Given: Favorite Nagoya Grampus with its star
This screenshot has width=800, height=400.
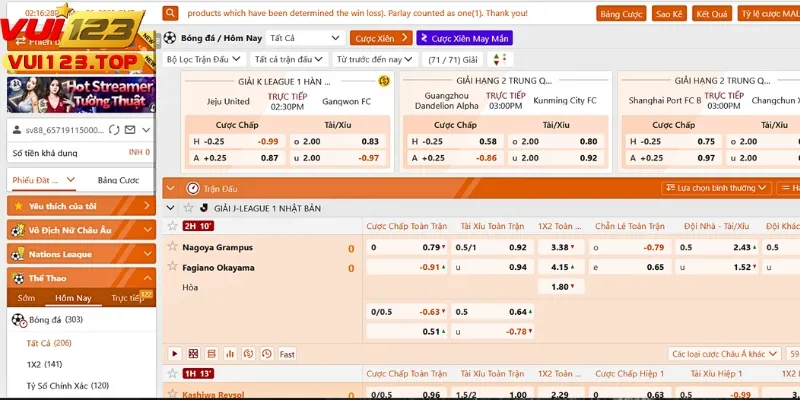Looking at the screenshot, I should coord(172,246).
